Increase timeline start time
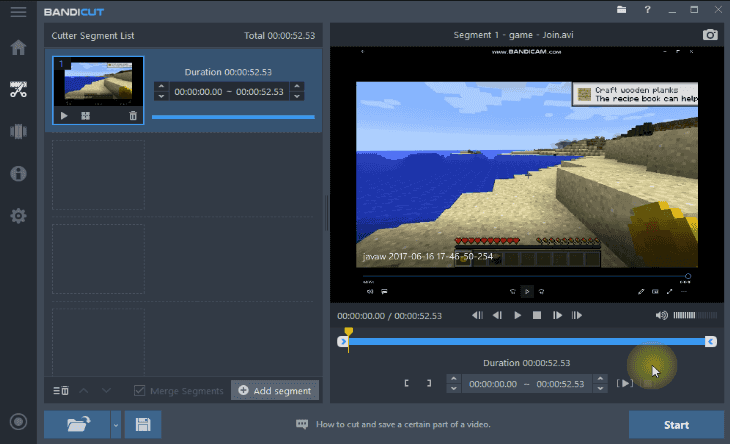 pos(453,378)
